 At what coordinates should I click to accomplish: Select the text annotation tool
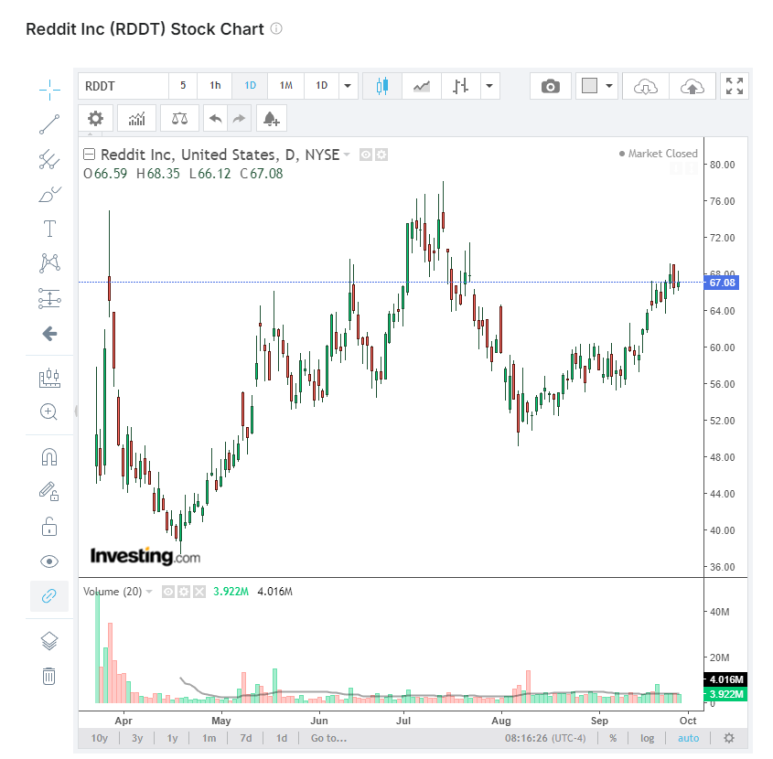click(49, 229)
